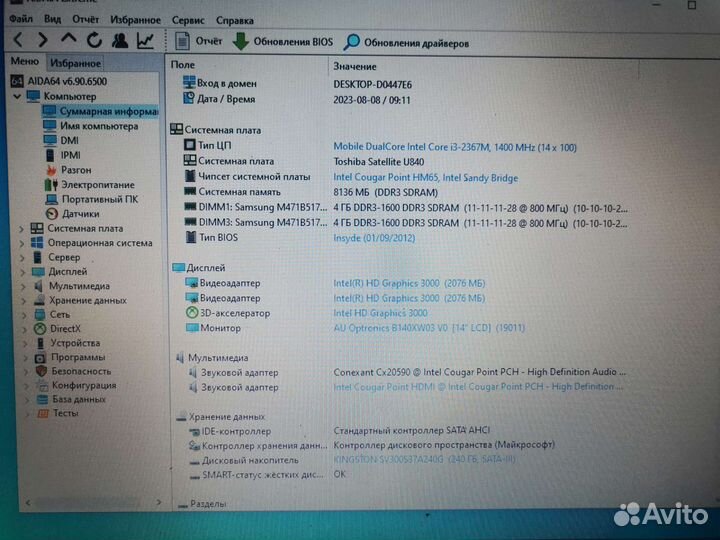The height and width of the screenshot is (540, 720).
Task: Click the Программы tree icon
Action: click(x=40, y=357)
